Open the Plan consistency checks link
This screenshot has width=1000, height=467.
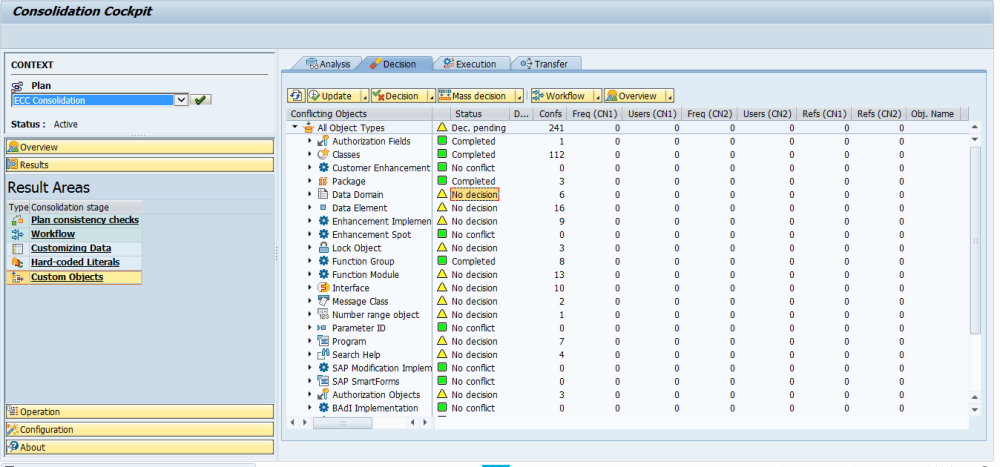(85, 219)
